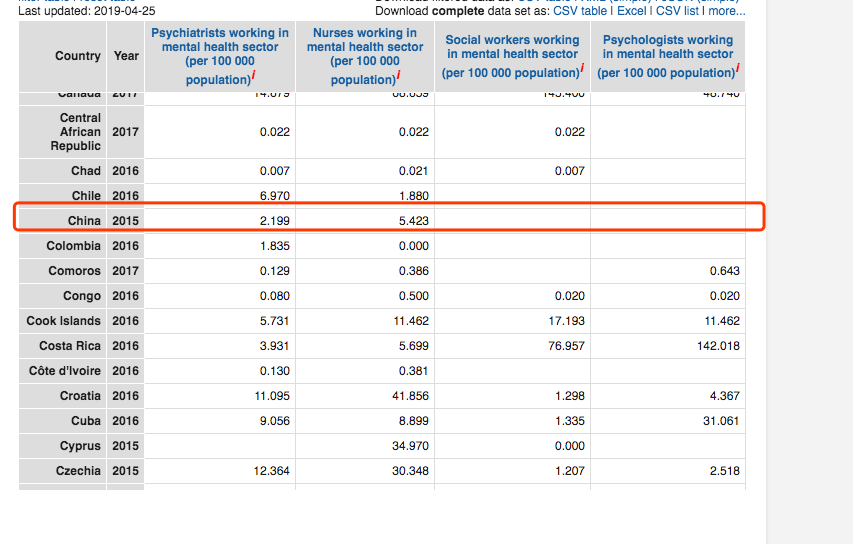853x544 pixels.
Task: Sort by Nurses working in mental health sector
Action: coord(364,47)
